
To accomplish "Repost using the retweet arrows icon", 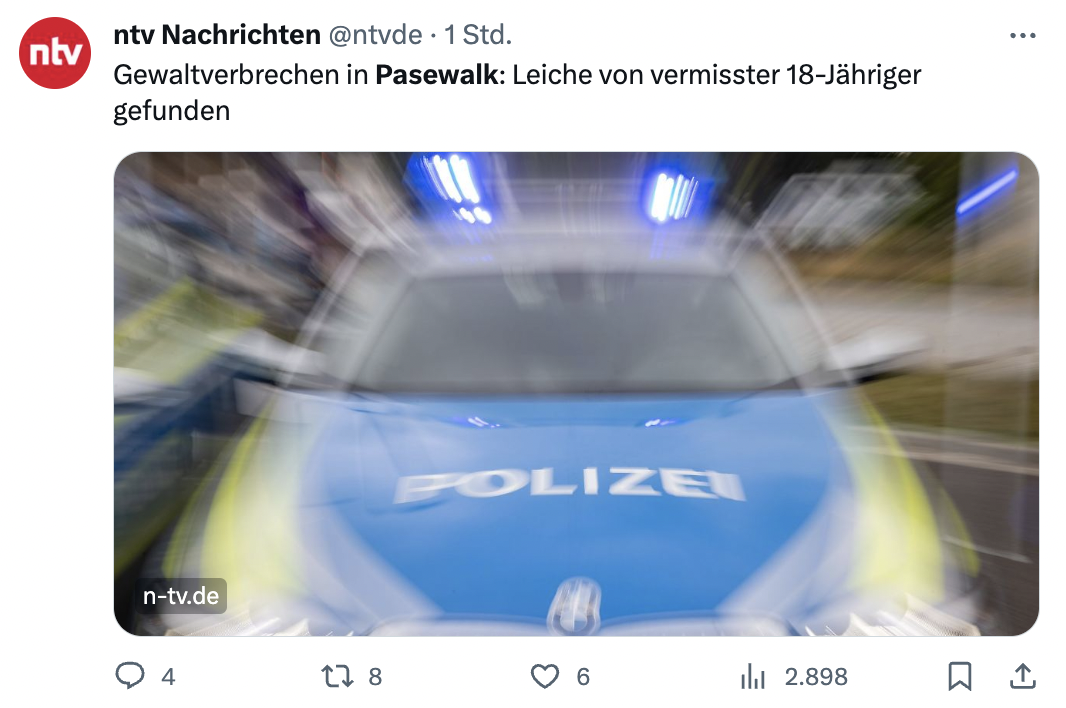I will pyautogui.click(x=337, y=677).
